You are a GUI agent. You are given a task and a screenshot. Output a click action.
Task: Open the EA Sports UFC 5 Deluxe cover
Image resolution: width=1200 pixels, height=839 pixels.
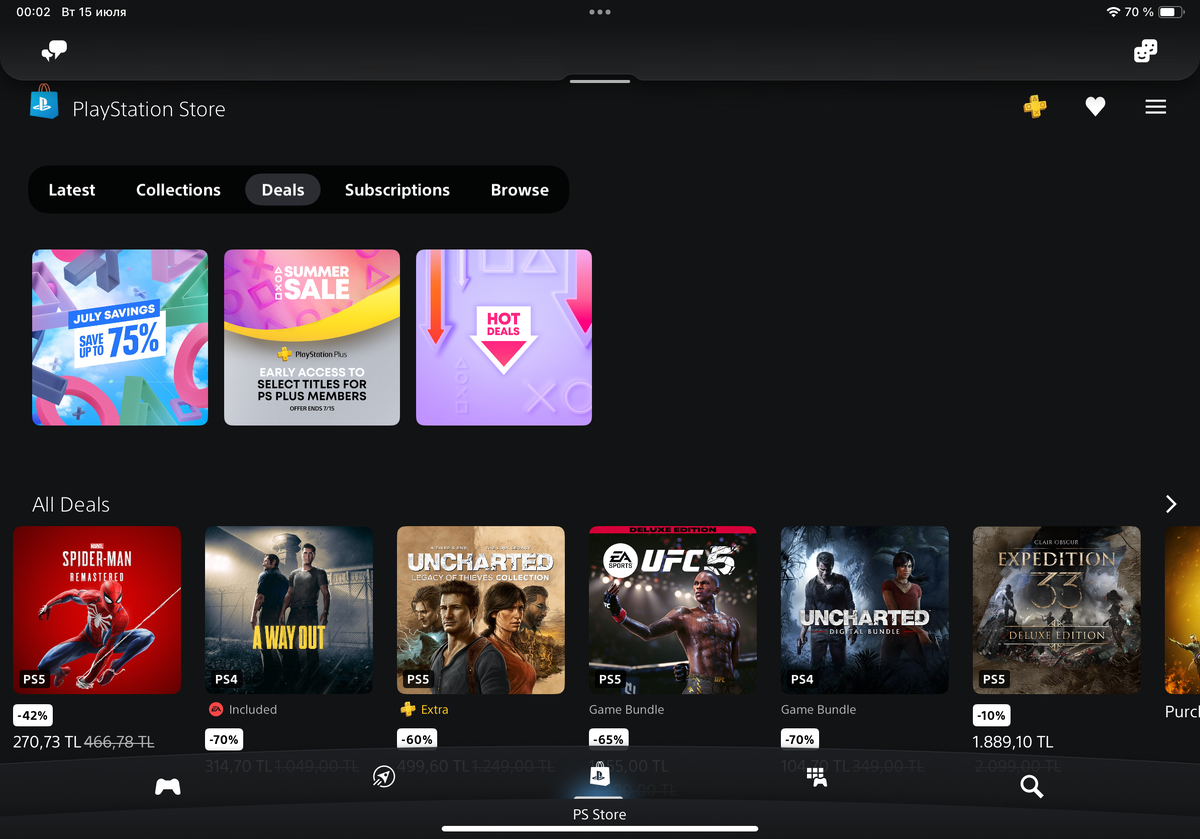[673, 610]
